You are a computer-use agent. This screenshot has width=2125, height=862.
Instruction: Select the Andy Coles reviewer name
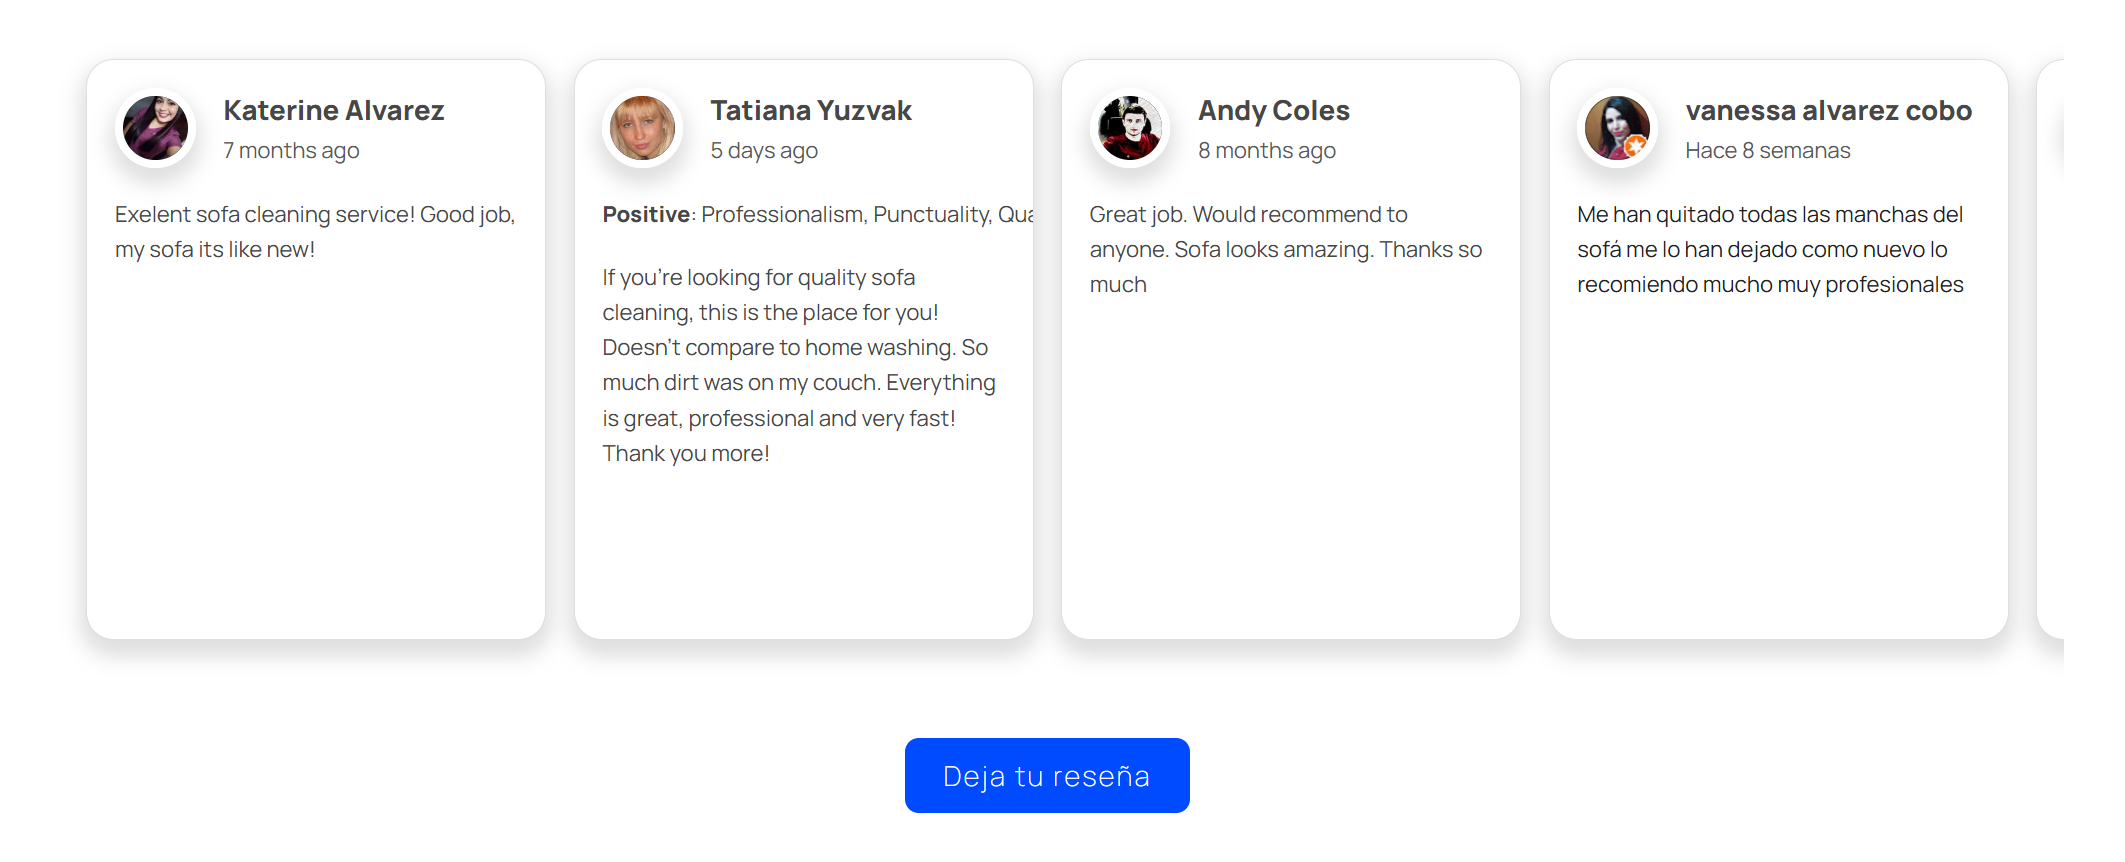point(1274,110)
